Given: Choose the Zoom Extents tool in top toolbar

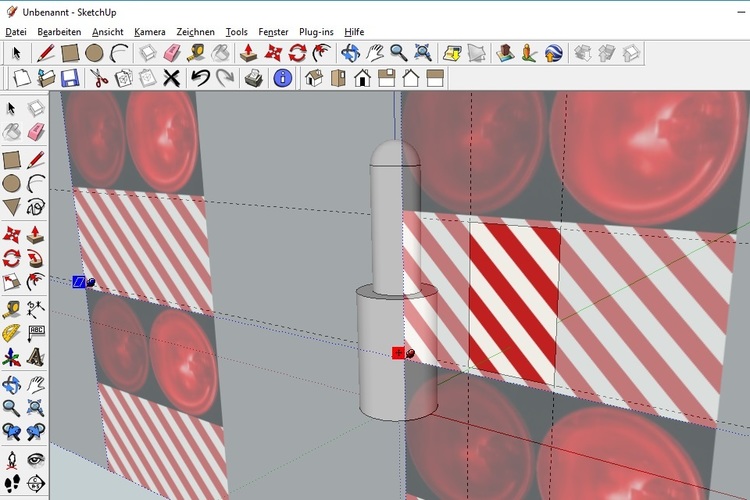Looking at the screenshot, I should 423,53.
